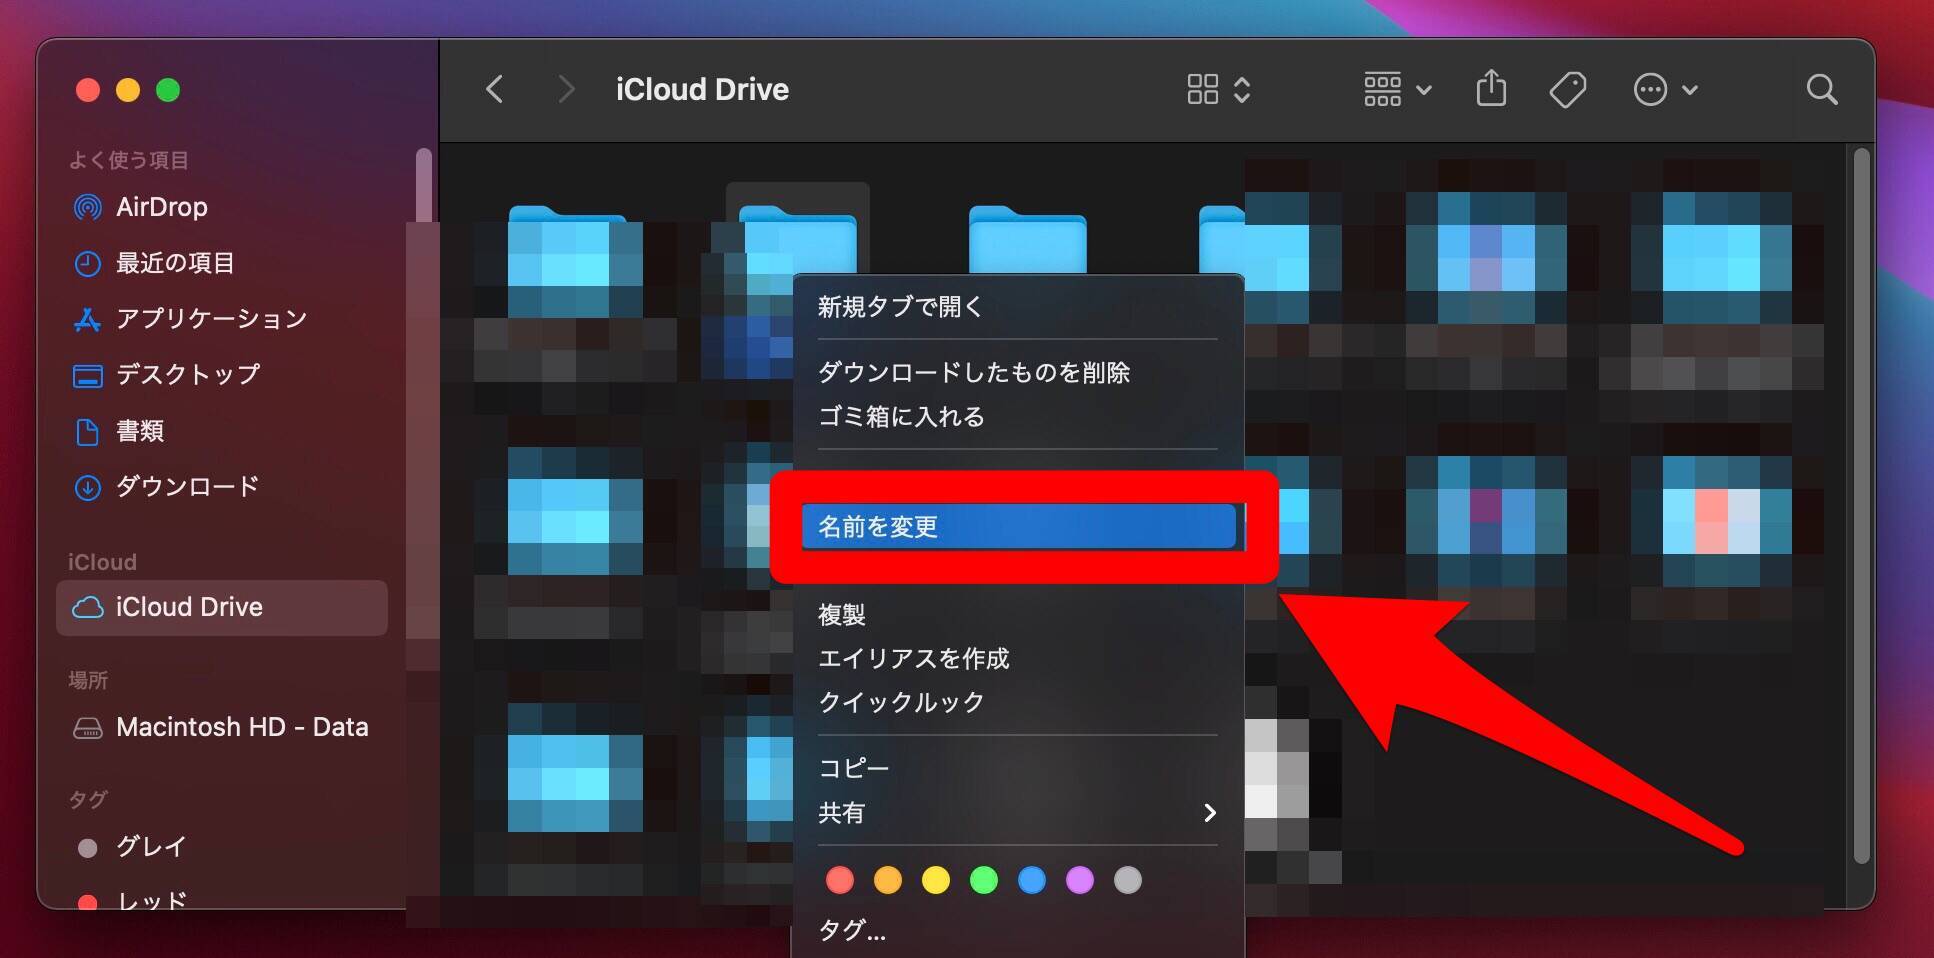The image size is (1934, 958).
Task: Choose ゴミ箱に入れる menu item
Action: click(1018, 417)
